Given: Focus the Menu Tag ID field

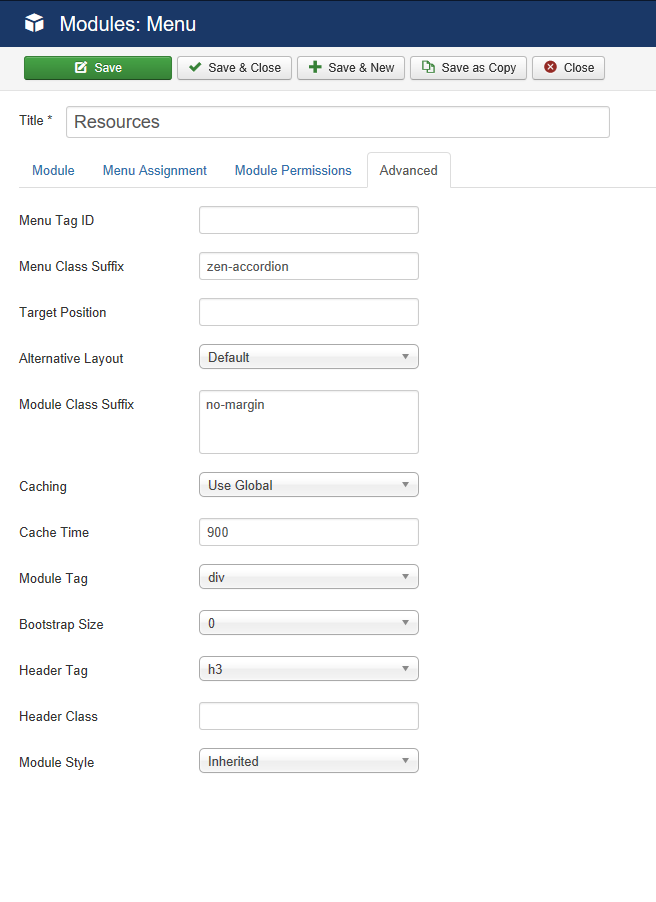Looking at the screenshot, I should tap(309, 220).
